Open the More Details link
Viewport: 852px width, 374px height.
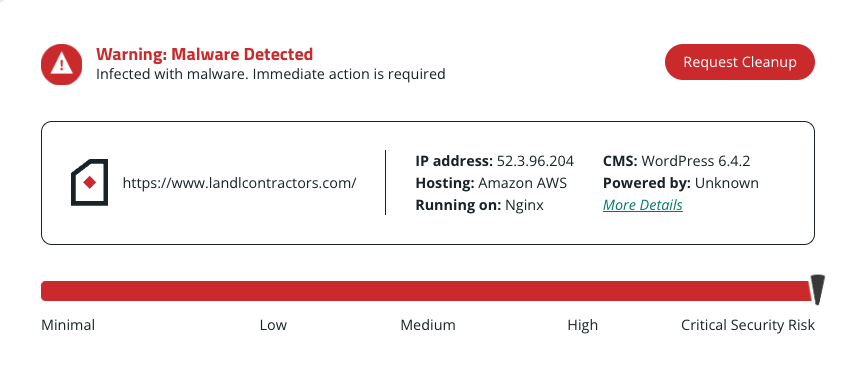tap(643, 205)
